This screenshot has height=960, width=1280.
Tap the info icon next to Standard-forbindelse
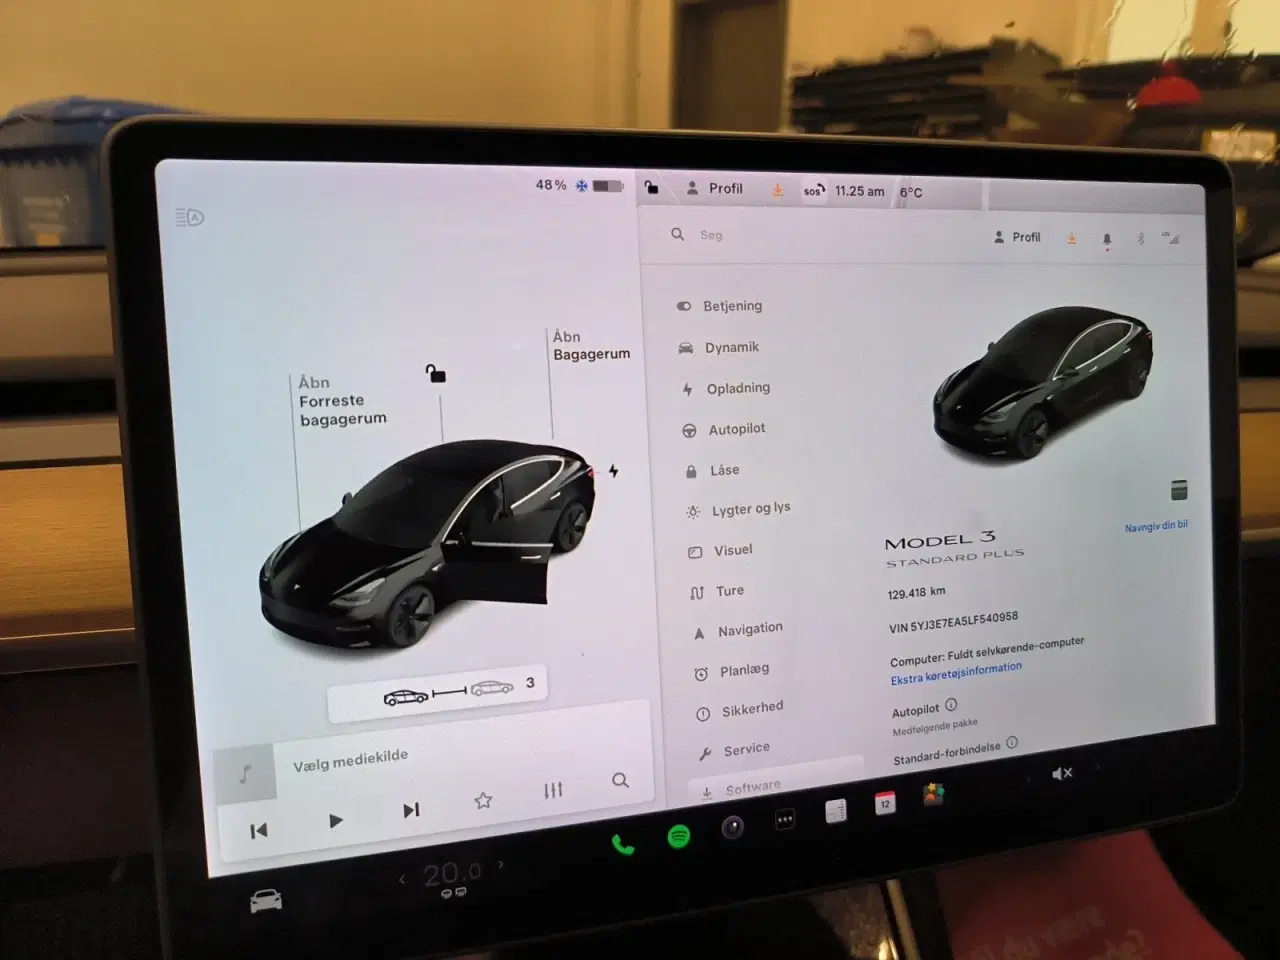tap(1012, 742)
